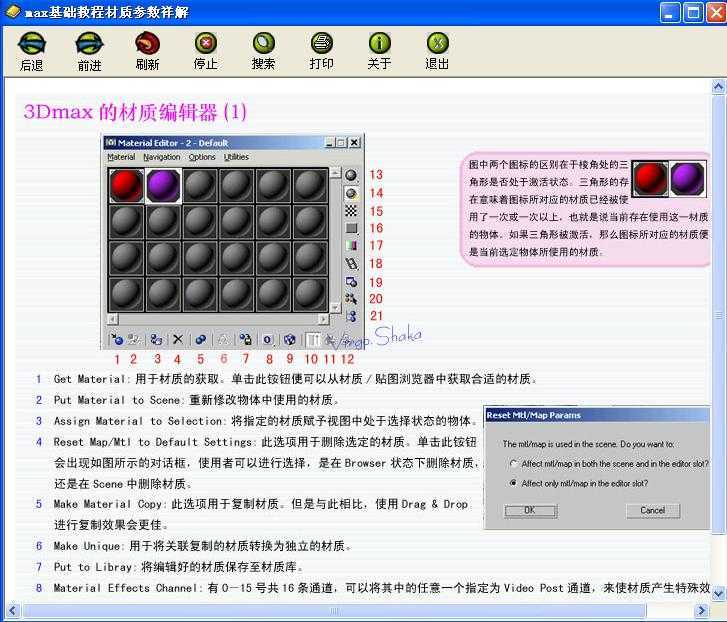Screen dimensions: 727x622
Task: Click the page vertical scrollbar up arrow
Action: (x=718, y=87)
